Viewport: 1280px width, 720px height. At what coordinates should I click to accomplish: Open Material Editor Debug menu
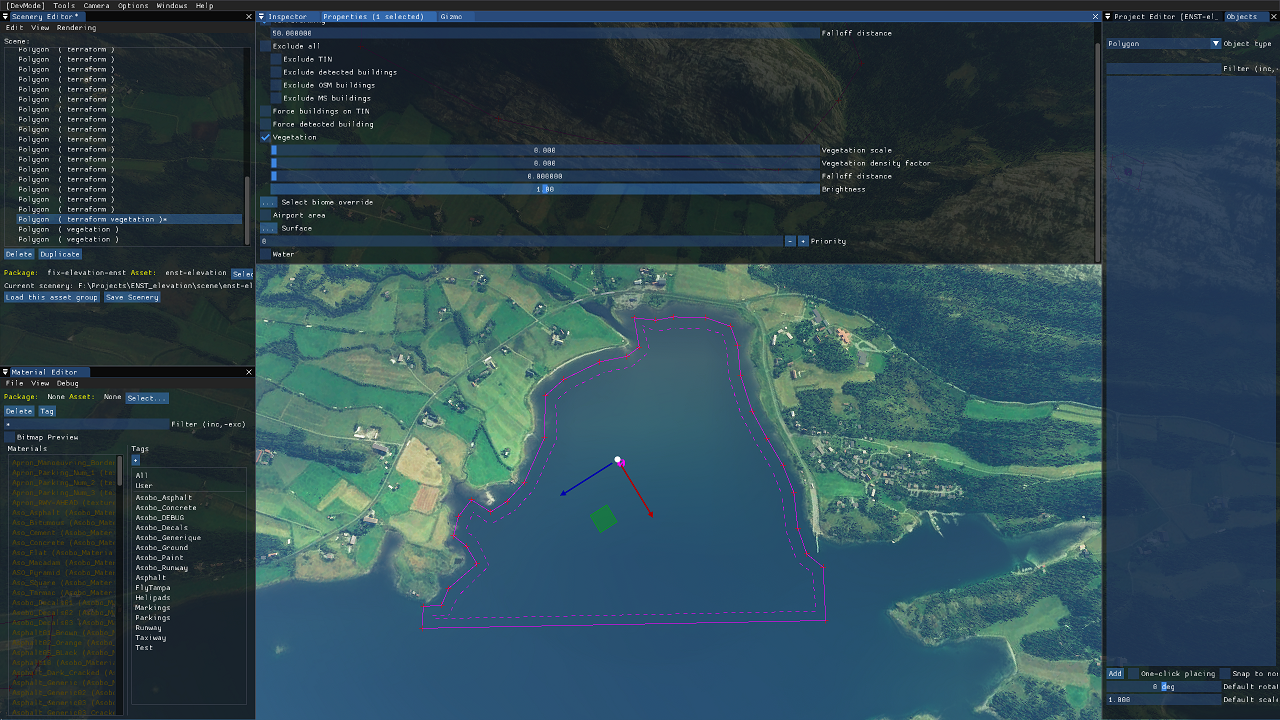[x=67, y=383]
